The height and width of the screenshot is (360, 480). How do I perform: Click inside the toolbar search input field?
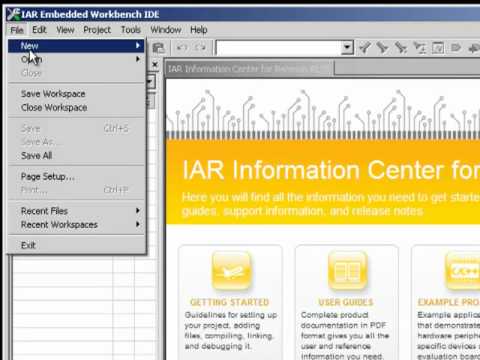[279, 48]
